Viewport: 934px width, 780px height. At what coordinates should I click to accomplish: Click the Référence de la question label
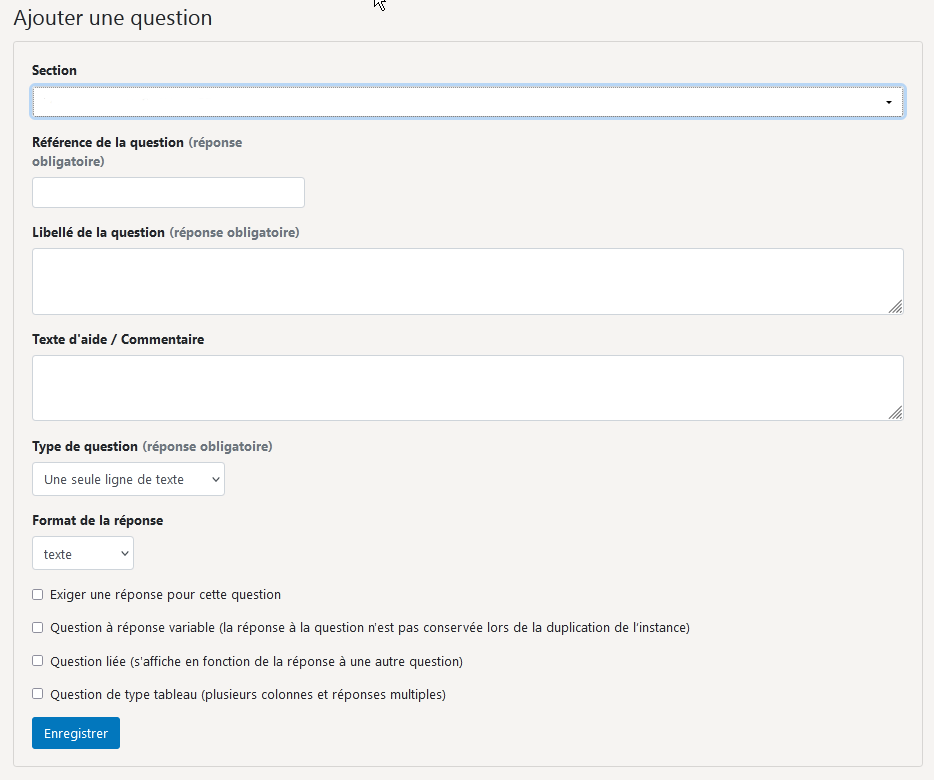(x=108, y=142)
